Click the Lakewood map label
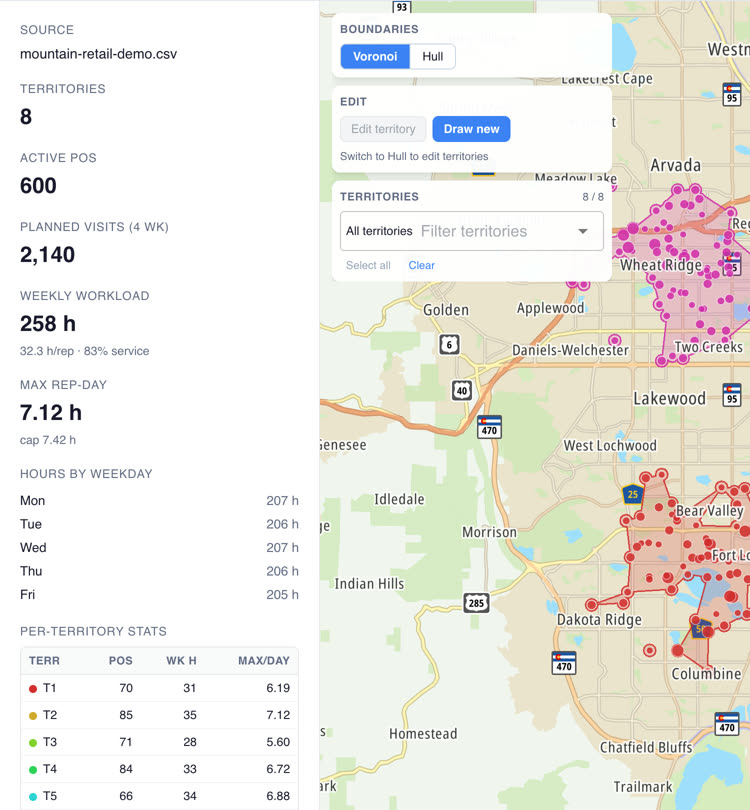The width and height of the screenshot is (750, 810). click(669, 398)
